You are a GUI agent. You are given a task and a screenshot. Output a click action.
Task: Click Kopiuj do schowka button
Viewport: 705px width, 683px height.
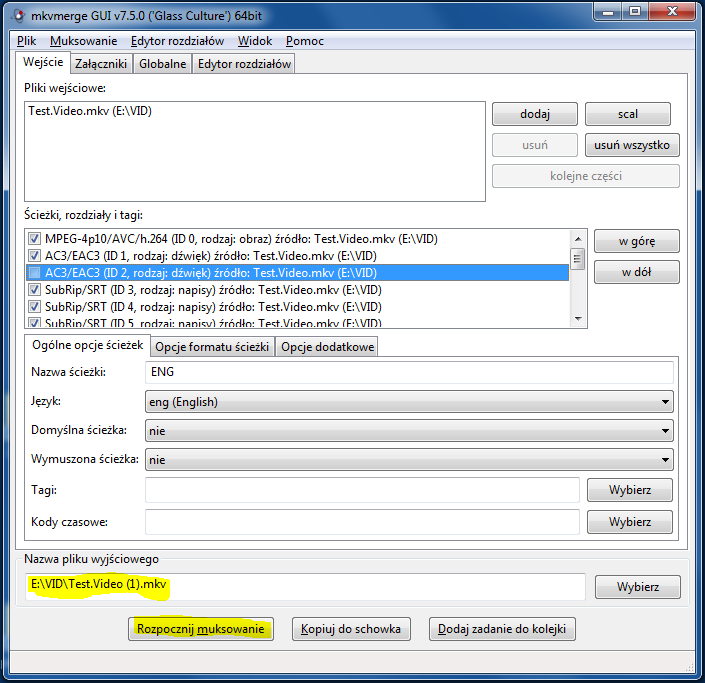click(x=351, y=629)
